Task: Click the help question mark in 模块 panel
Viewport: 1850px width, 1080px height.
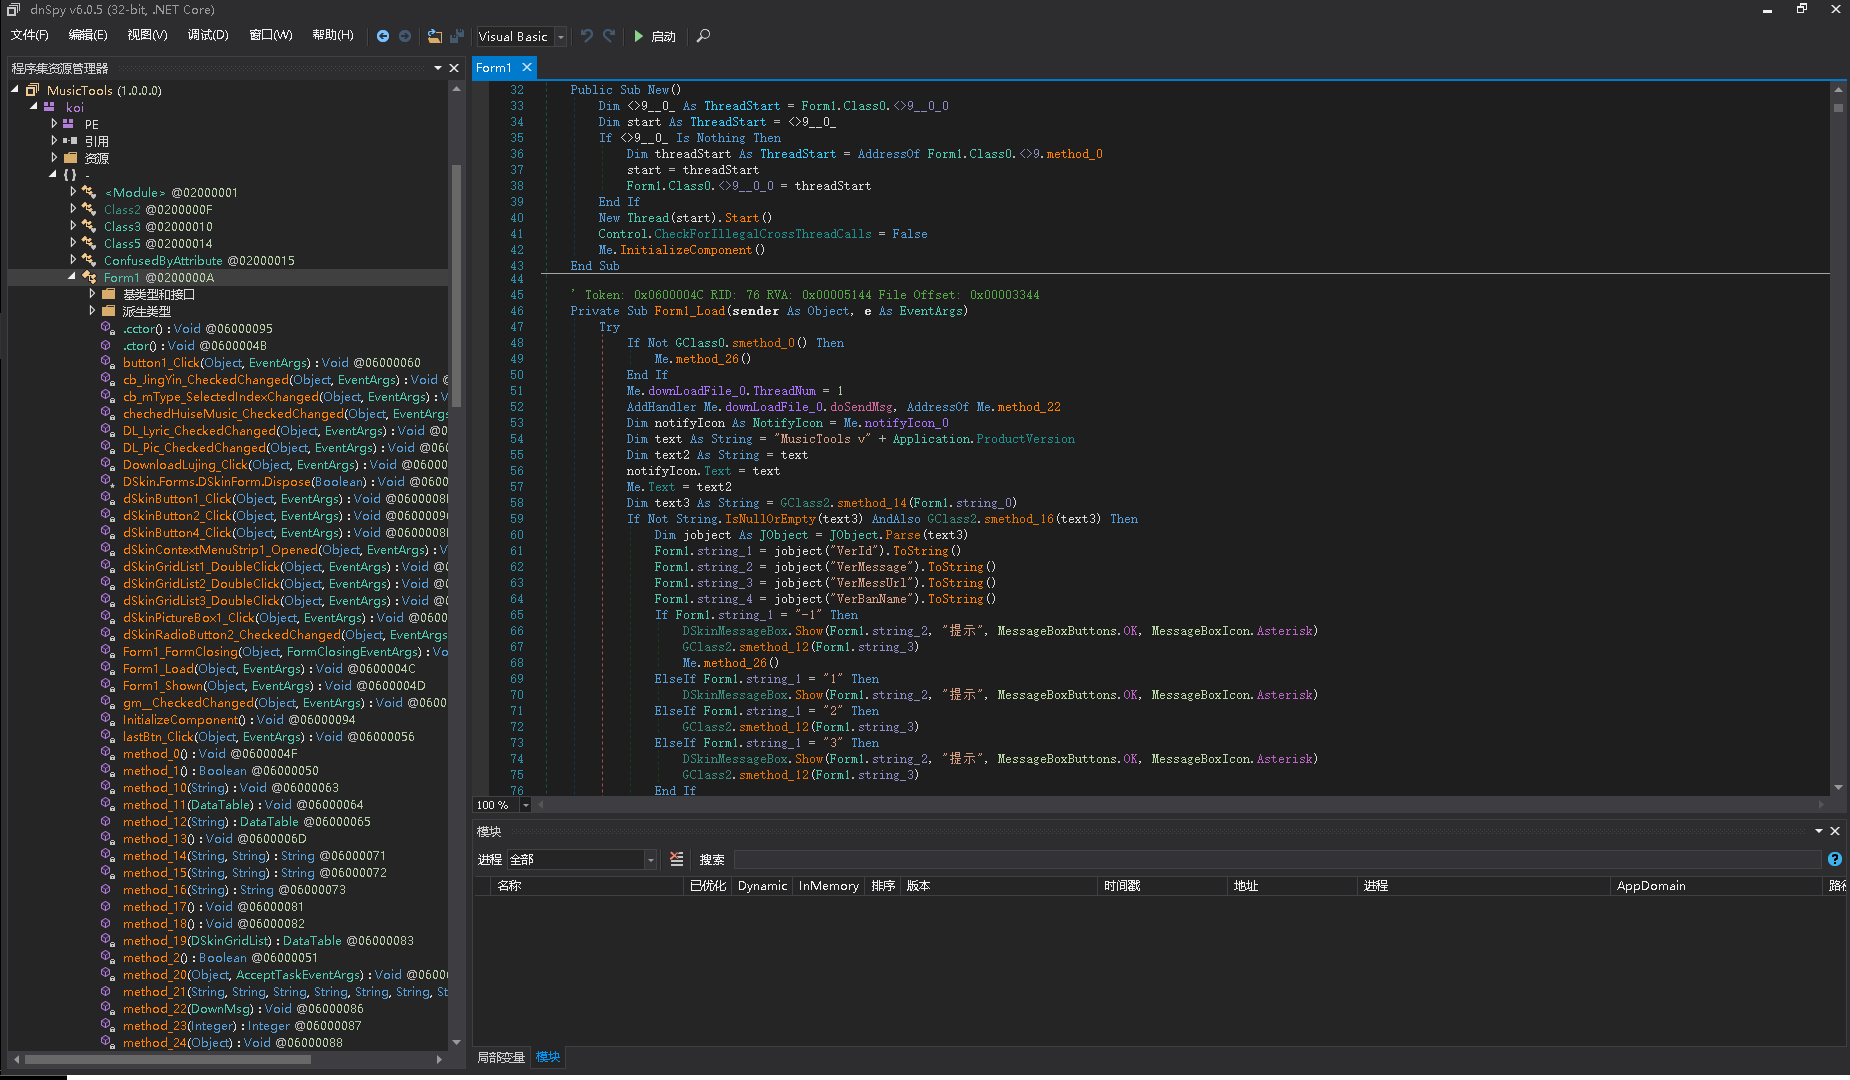Action: pyautogui.click(x=1835, y=859)
